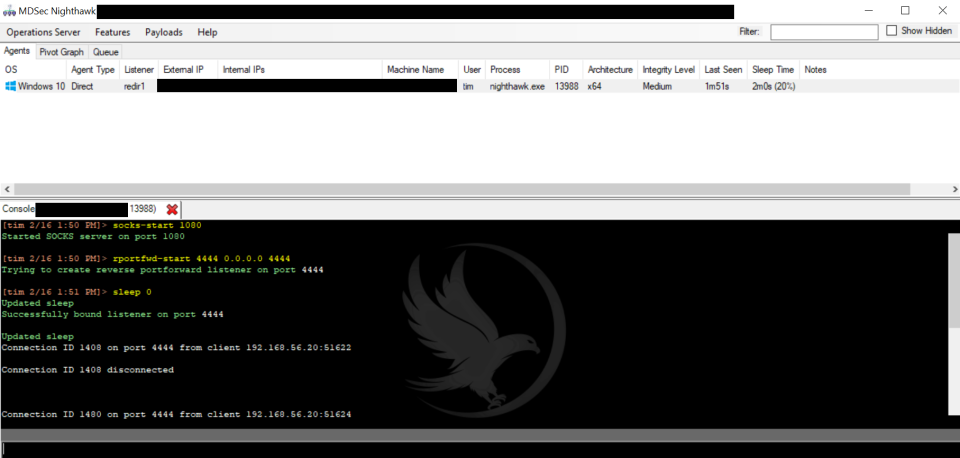Click the Connection ID 1480 from client line
Viewport: 960px width, 458px height.
point(176,415)
